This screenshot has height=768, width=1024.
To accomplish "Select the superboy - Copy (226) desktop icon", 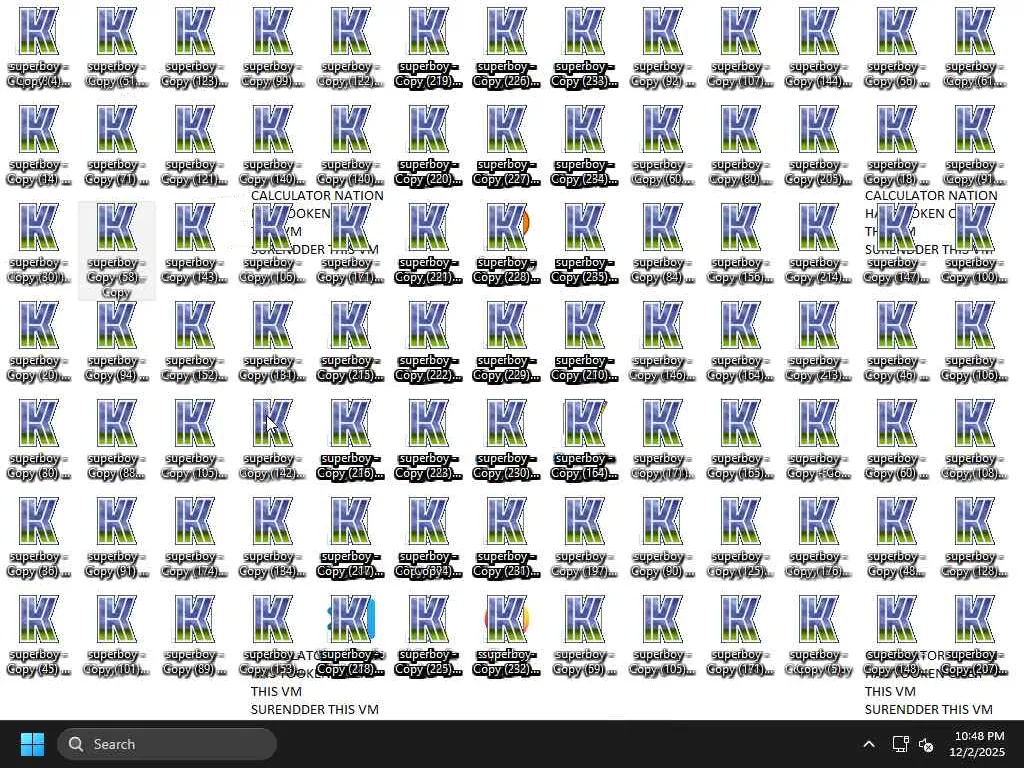I will (506, 47).
